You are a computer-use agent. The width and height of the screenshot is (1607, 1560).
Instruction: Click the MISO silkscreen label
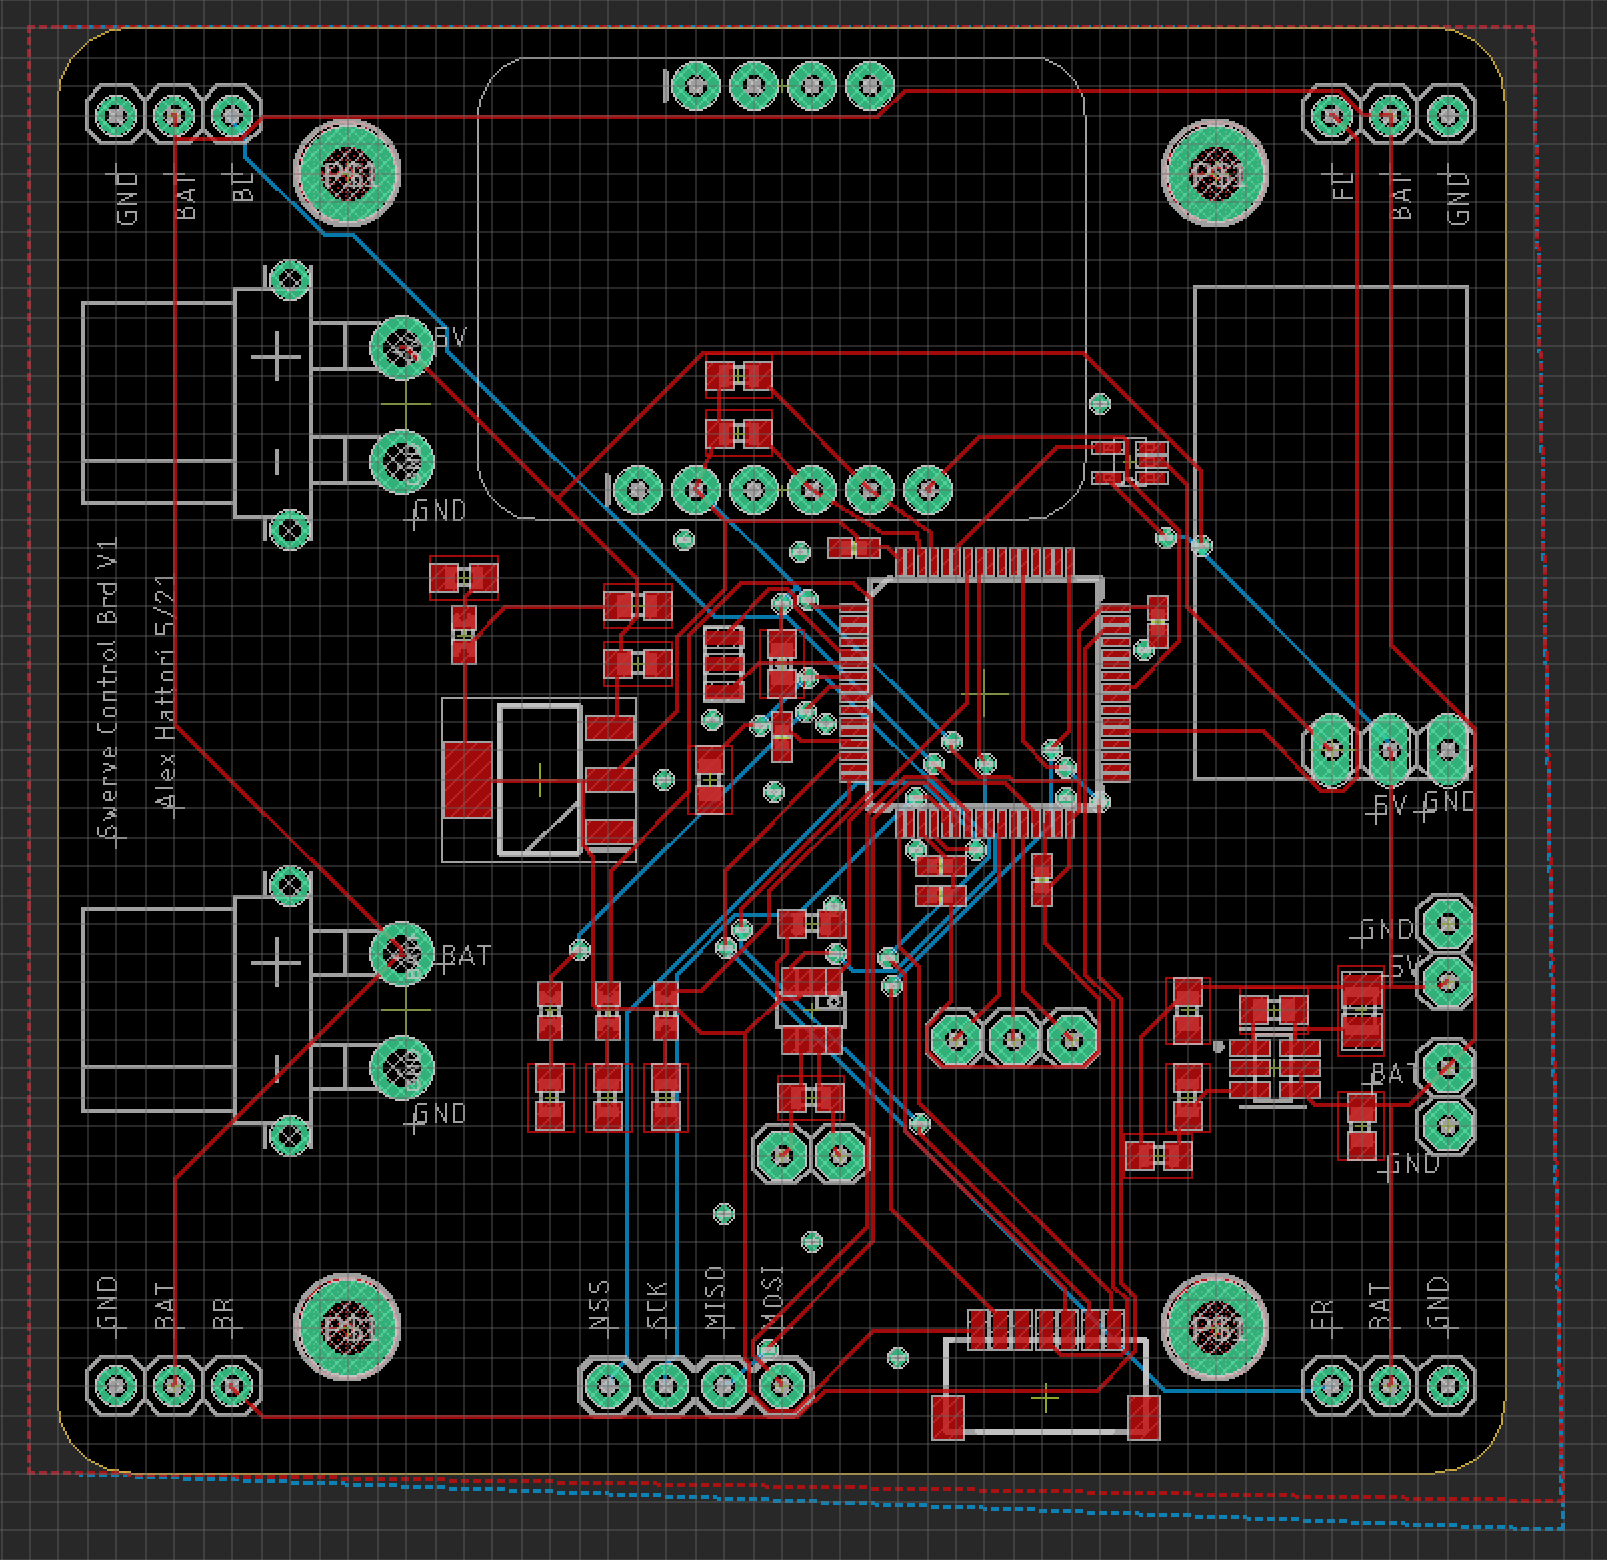coord(714,1299)
